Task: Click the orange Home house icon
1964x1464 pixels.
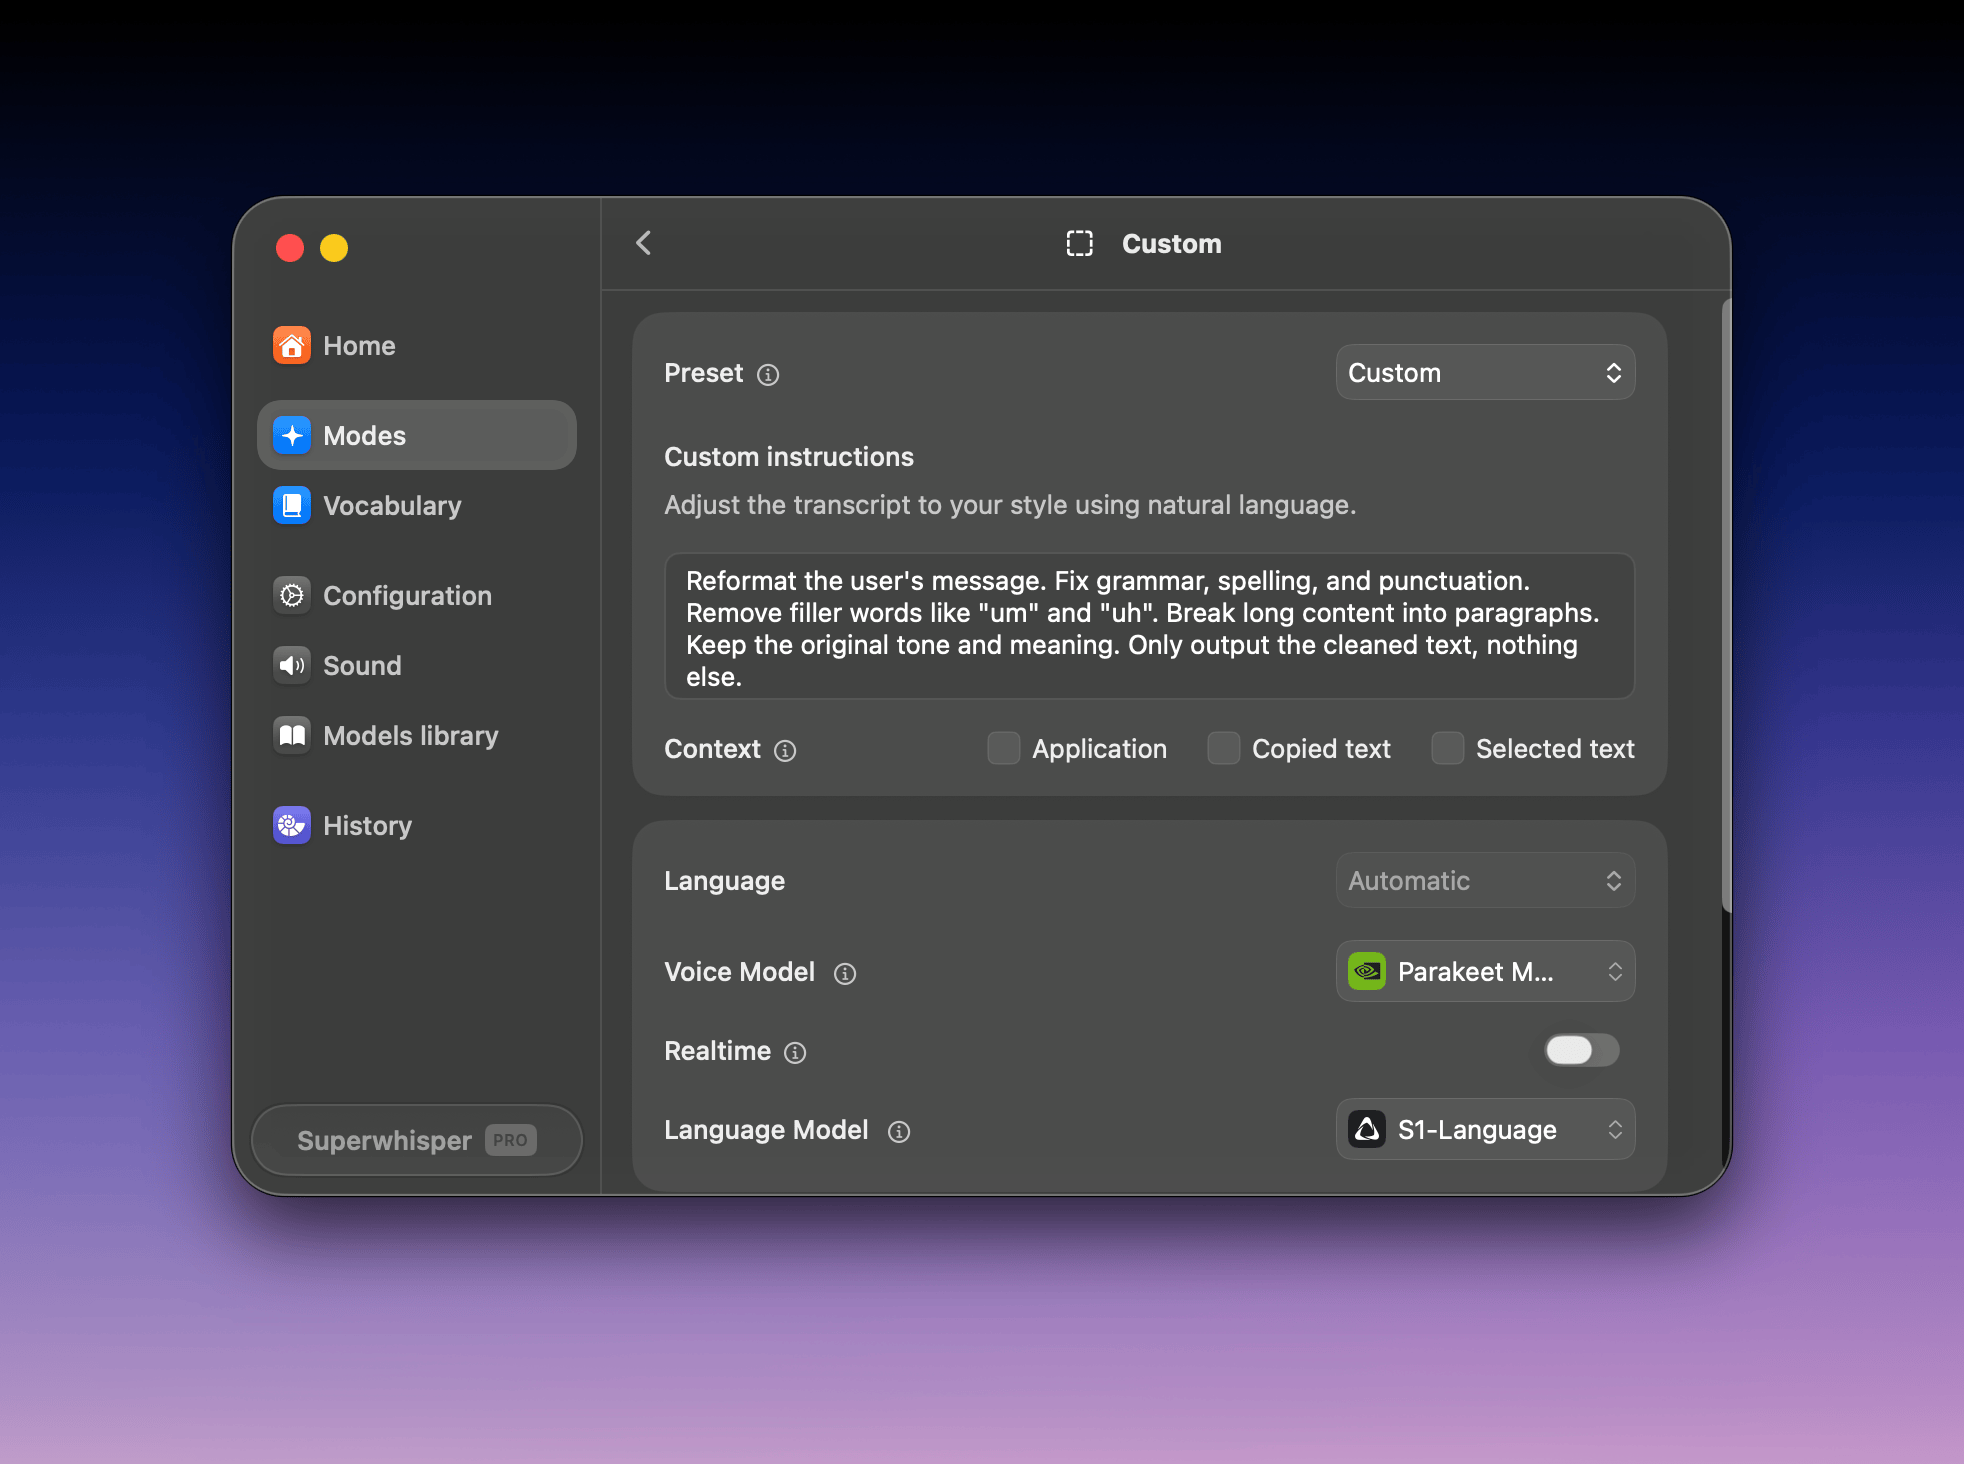Action: tap(292, 346)
